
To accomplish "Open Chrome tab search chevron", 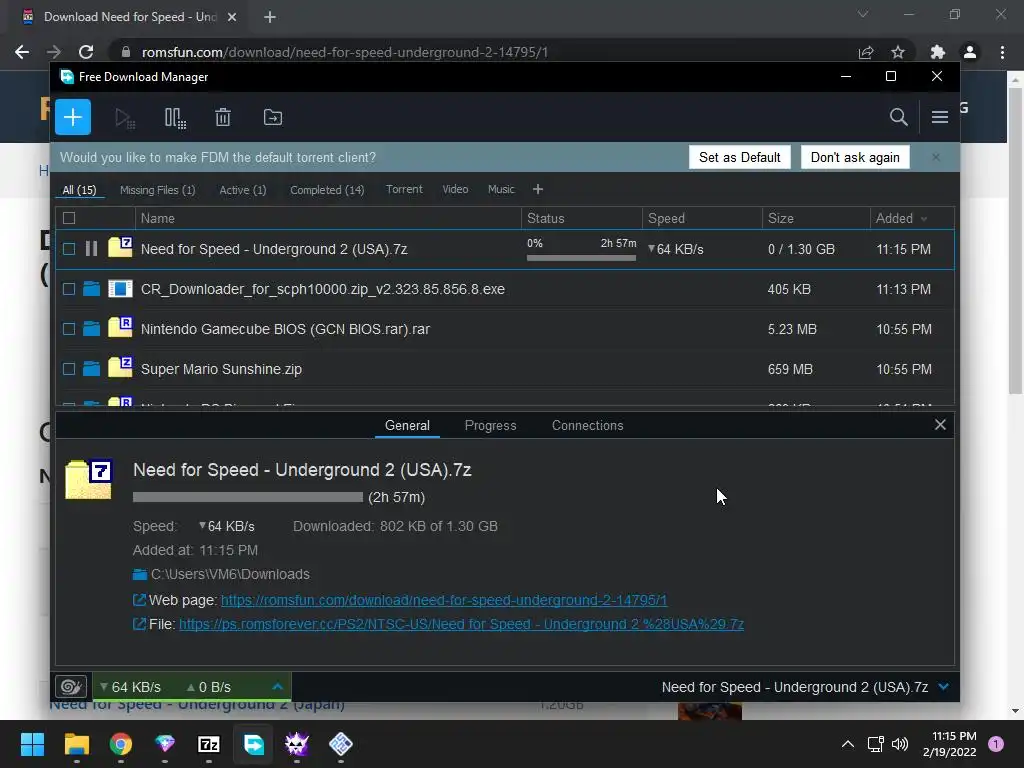I will click(x=863, y=14).
